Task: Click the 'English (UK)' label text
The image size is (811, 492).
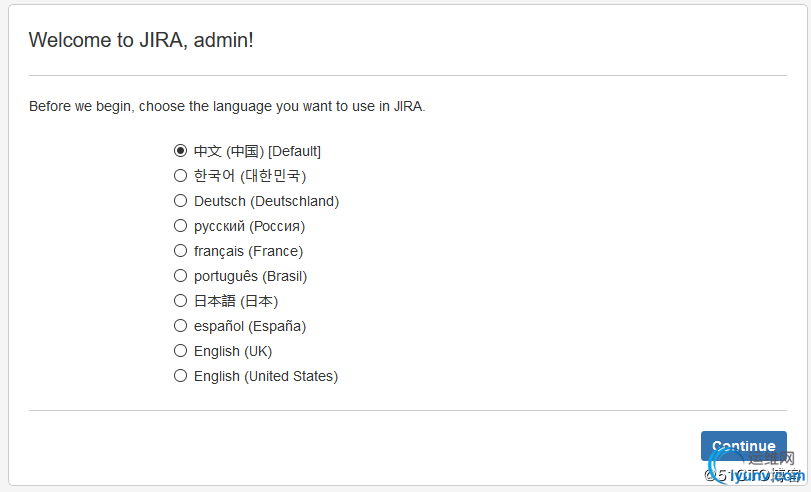Action: tap(233, 351)
